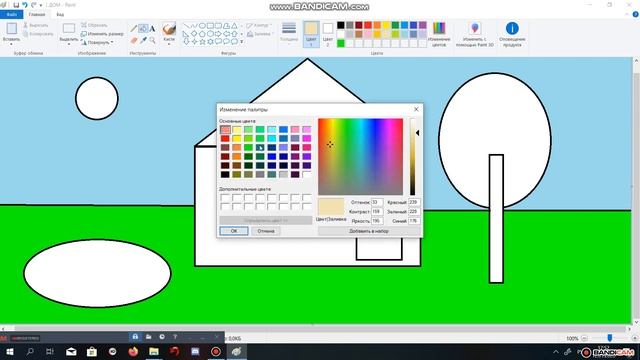640x360 pixels.
Task: Click Cancel (Отмена) in the Edit Colors dialog
Action: click(x=266, y=231)
